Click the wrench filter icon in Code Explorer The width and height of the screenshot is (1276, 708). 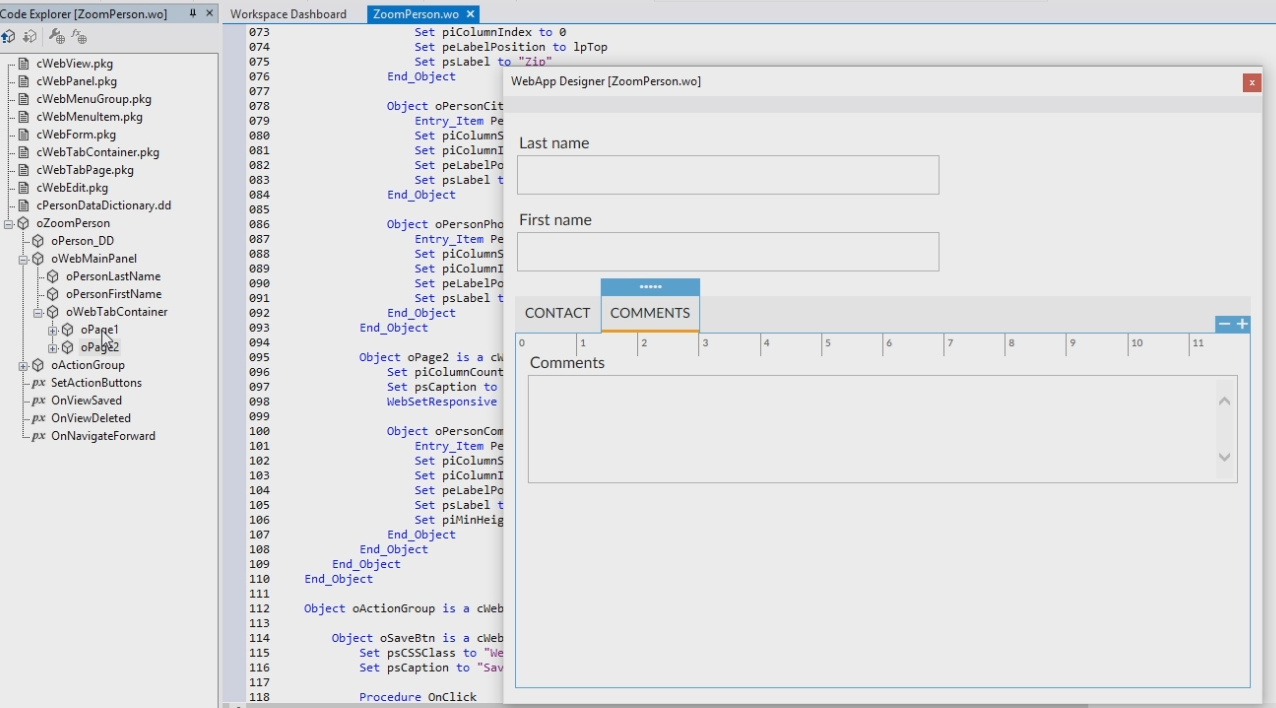pos(57,37)
